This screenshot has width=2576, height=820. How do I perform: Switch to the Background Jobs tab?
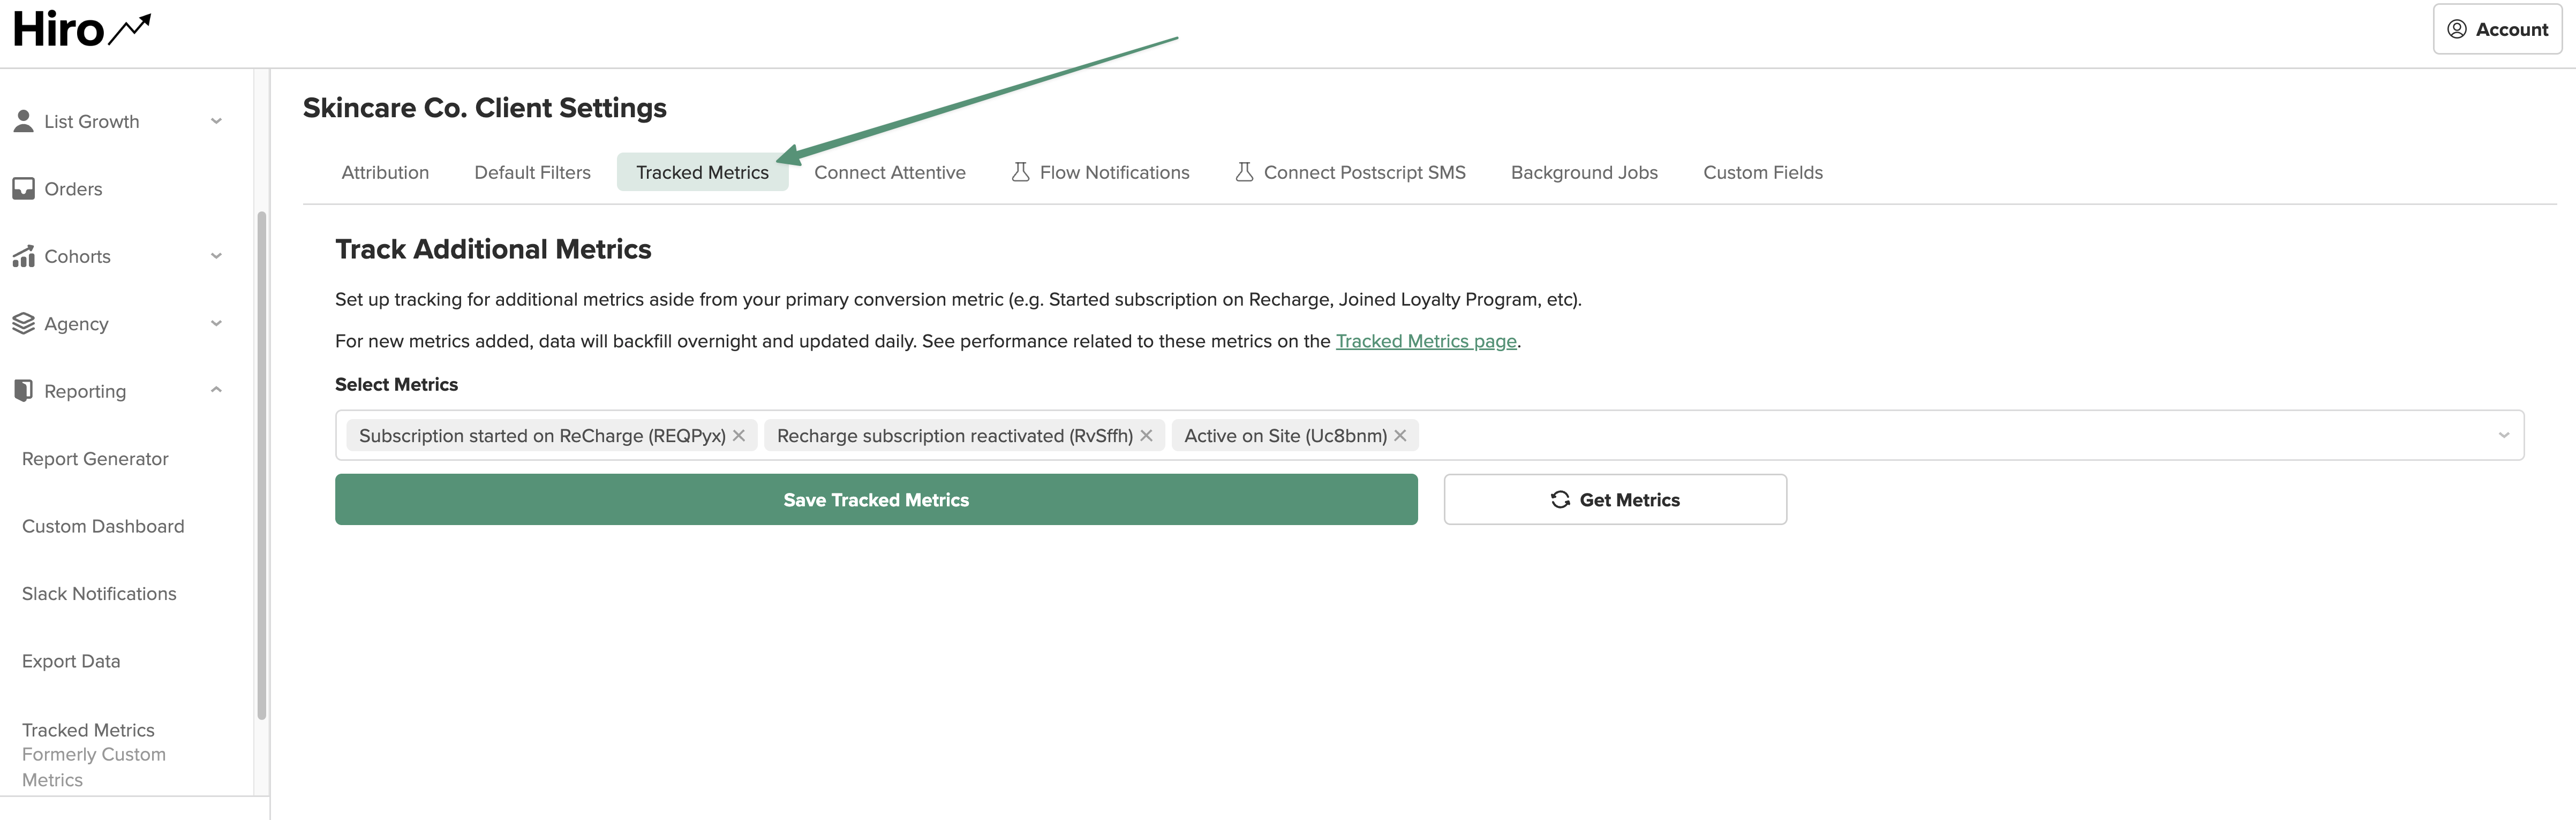click(x=1584, y=172)
